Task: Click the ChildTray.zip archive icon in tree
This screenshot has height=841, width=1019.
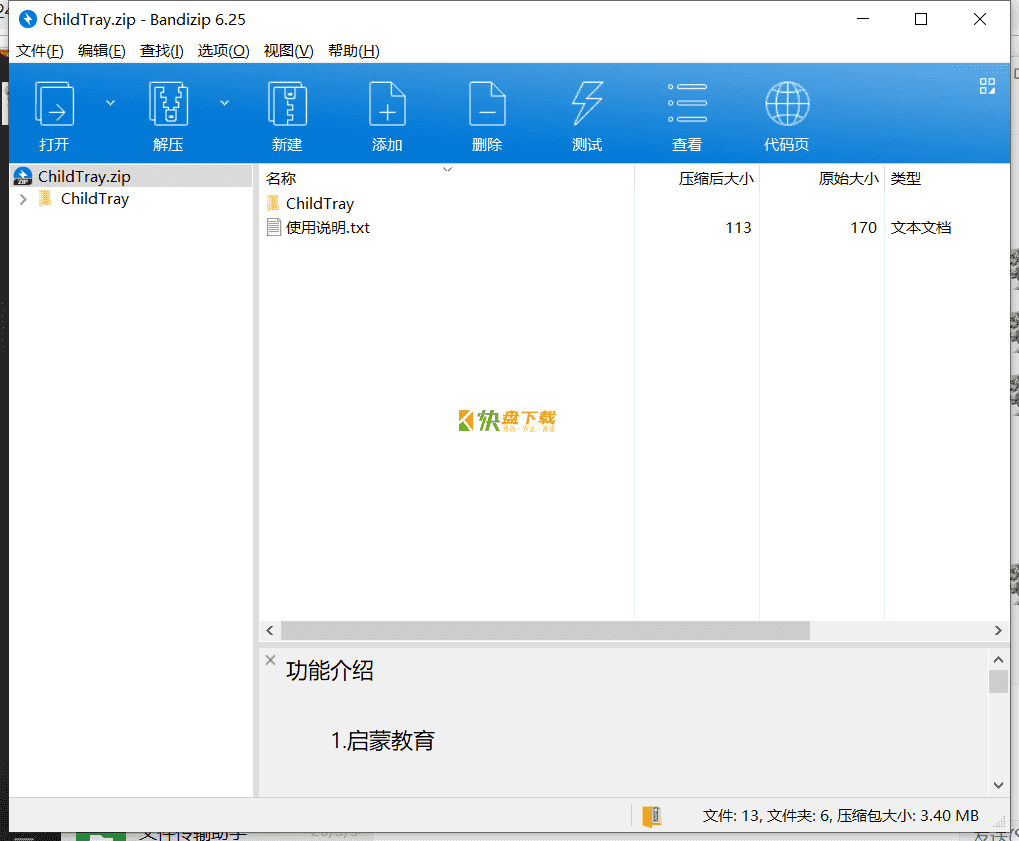Action: click(23, 176)
